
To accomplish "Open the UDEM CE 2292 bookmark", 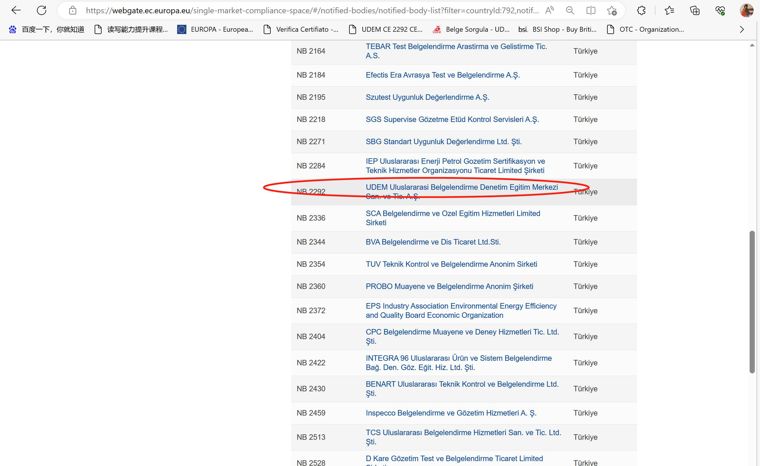I will pyautogui.click(x=386, y=30).
